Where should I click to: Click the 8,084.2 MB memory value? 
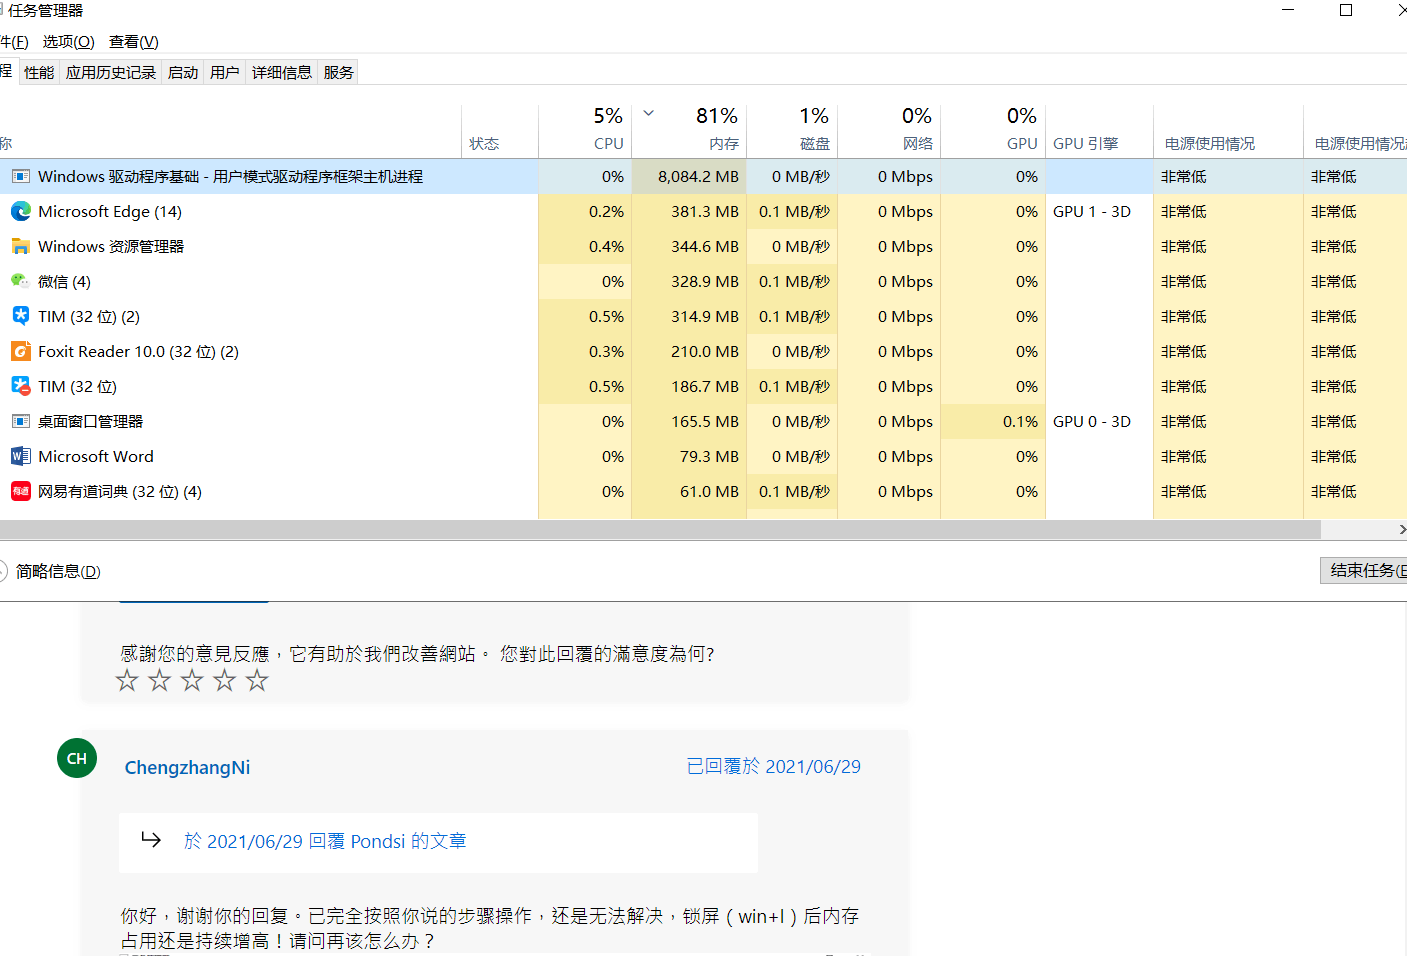(698, 177)
